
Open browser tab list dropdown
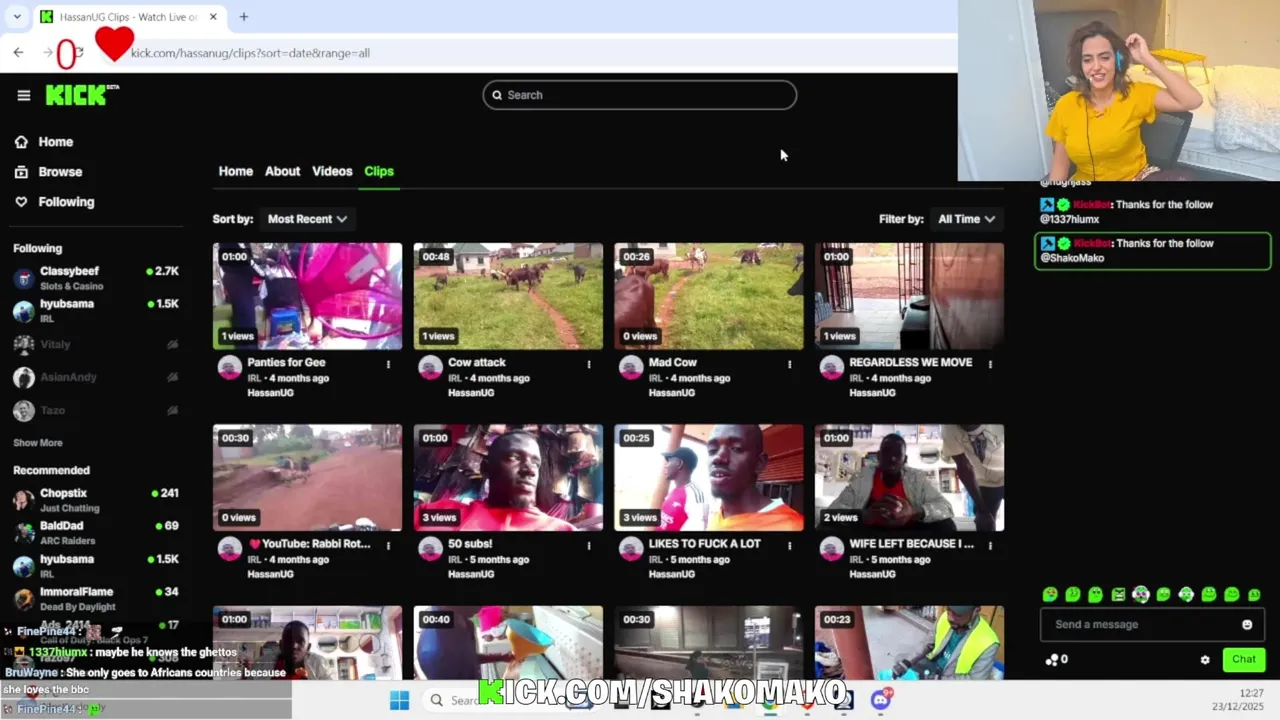click(x=16, y=16)
